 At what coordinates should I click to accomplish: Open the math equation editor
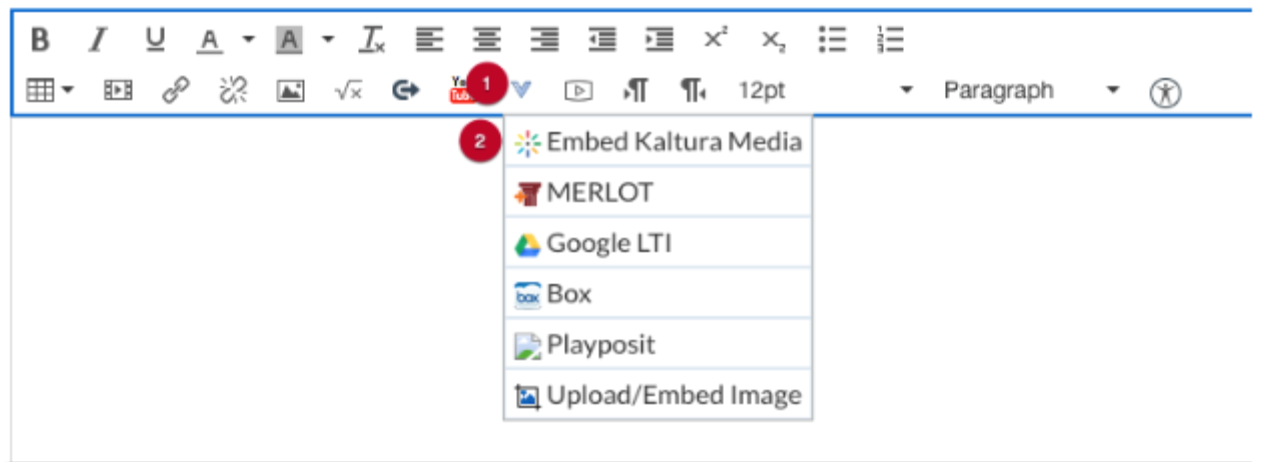point(347,91)
